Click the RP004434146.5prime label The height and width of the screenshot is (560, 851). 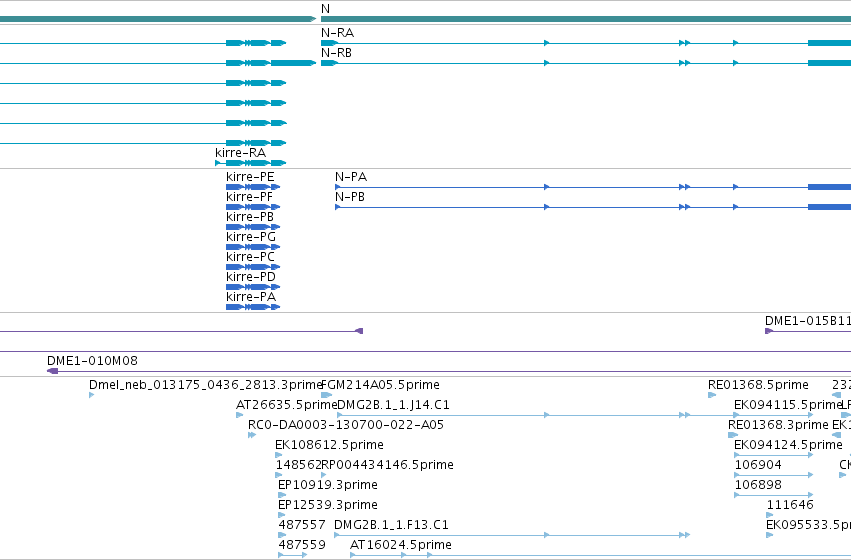(x=387, y=464)
